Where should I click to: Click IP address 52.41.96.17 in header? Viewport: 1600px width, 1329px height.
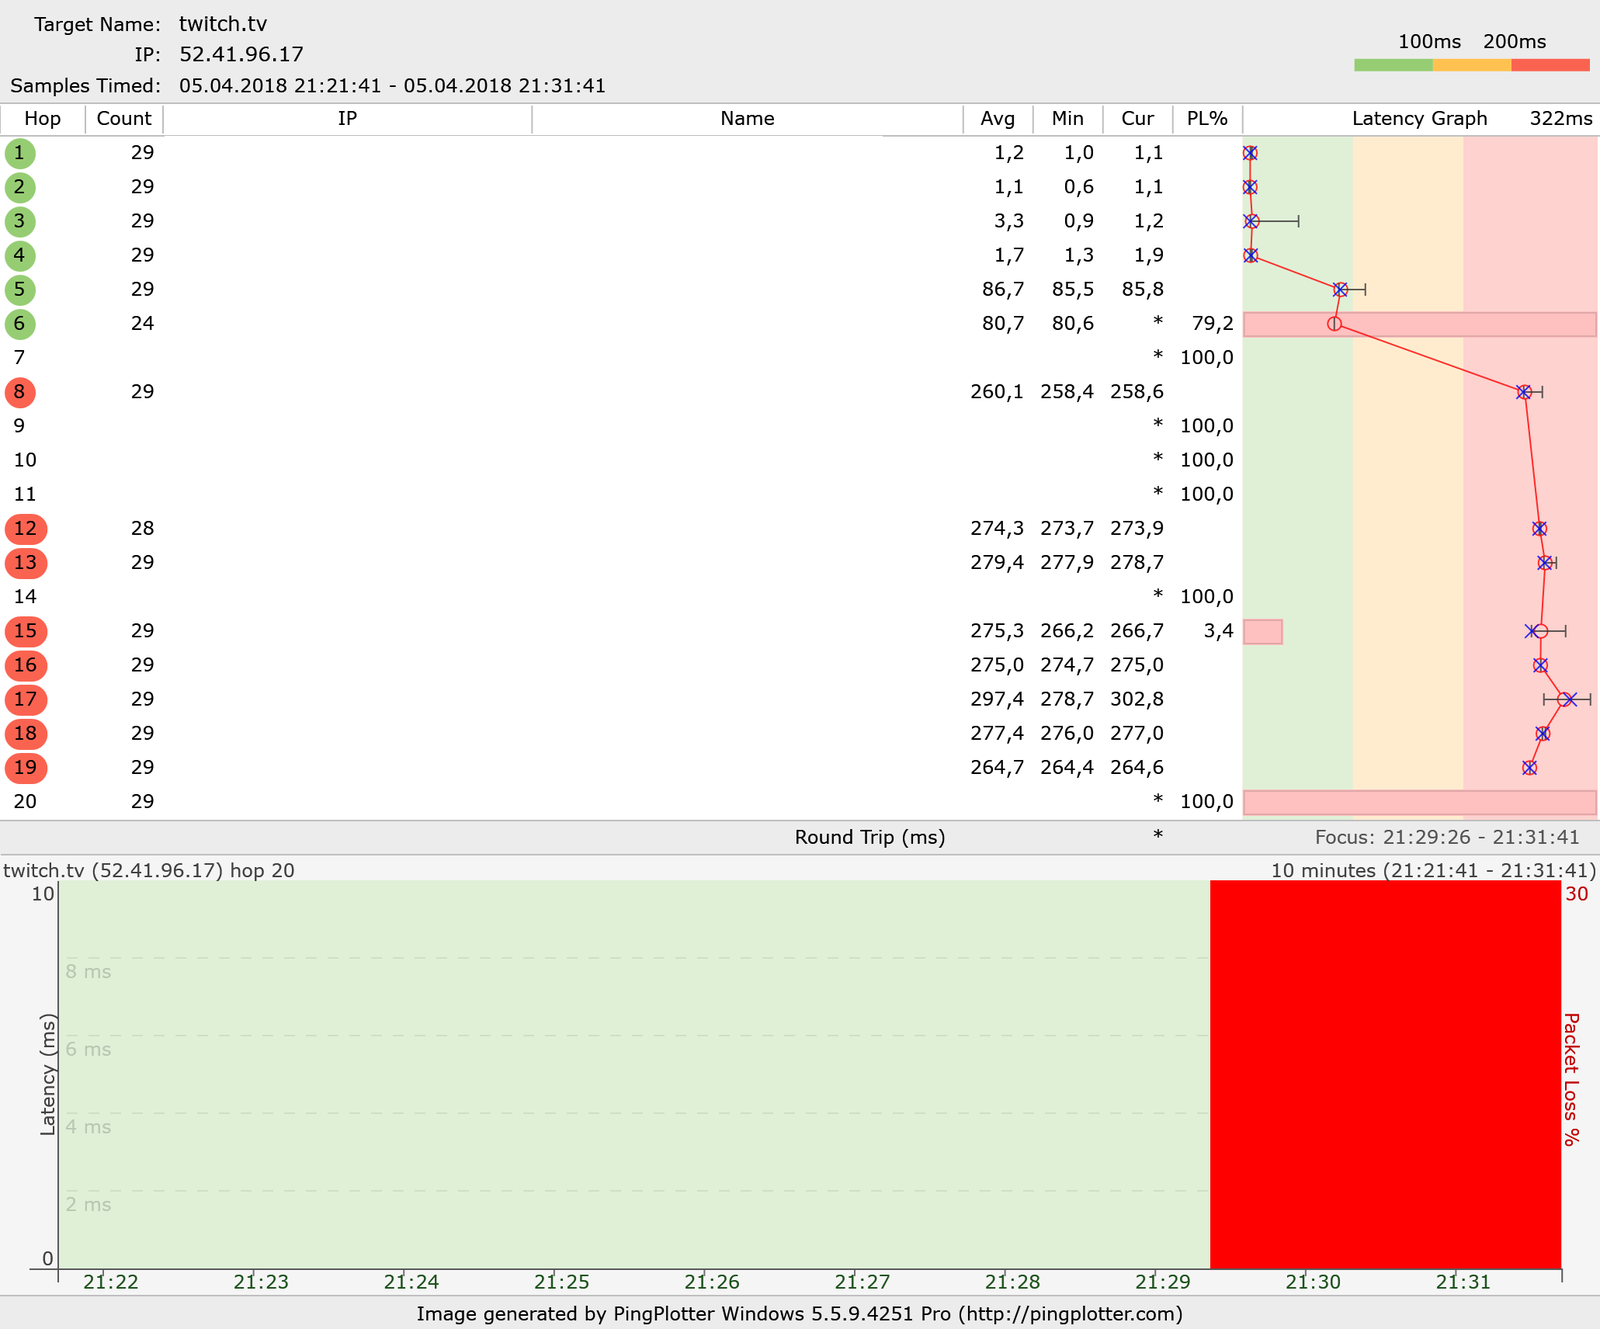tap(241, 55)
